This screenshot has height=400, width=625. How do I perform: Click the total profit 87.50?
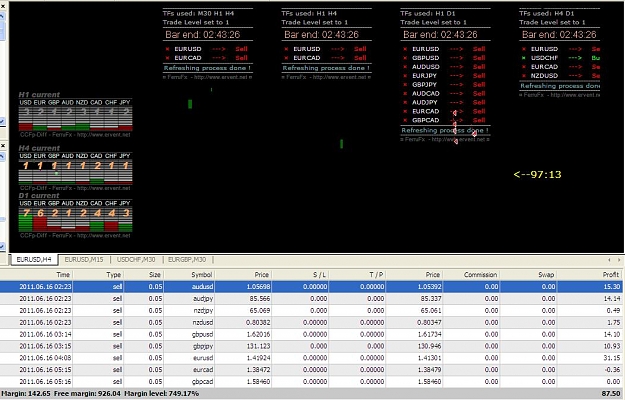610,394
